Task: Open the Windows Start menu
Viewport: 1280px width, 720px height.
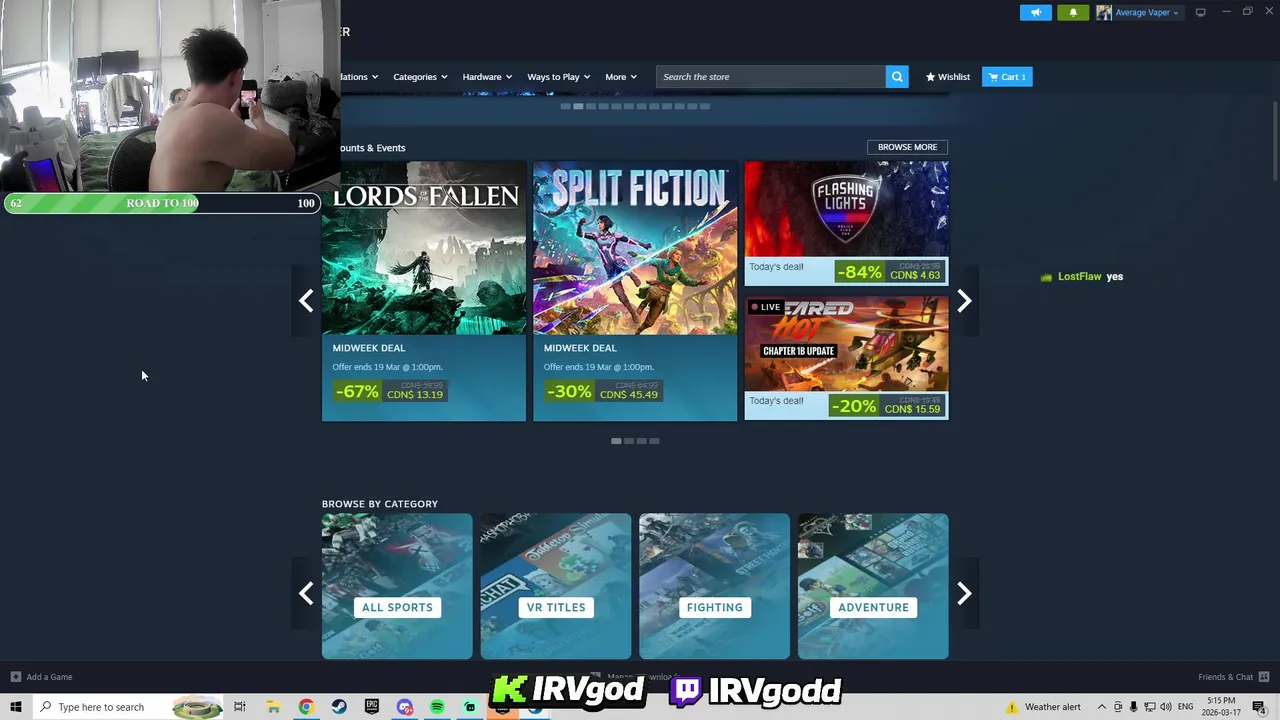Action: pos(15,707)
